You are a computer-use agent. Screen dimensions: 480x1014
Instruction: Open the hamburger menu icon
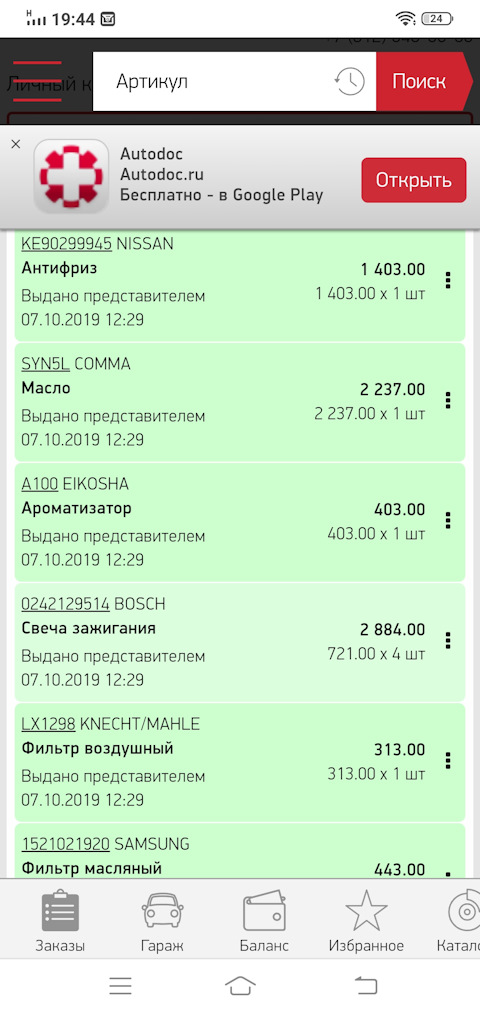pyautogui.click(x=37, y=81)
